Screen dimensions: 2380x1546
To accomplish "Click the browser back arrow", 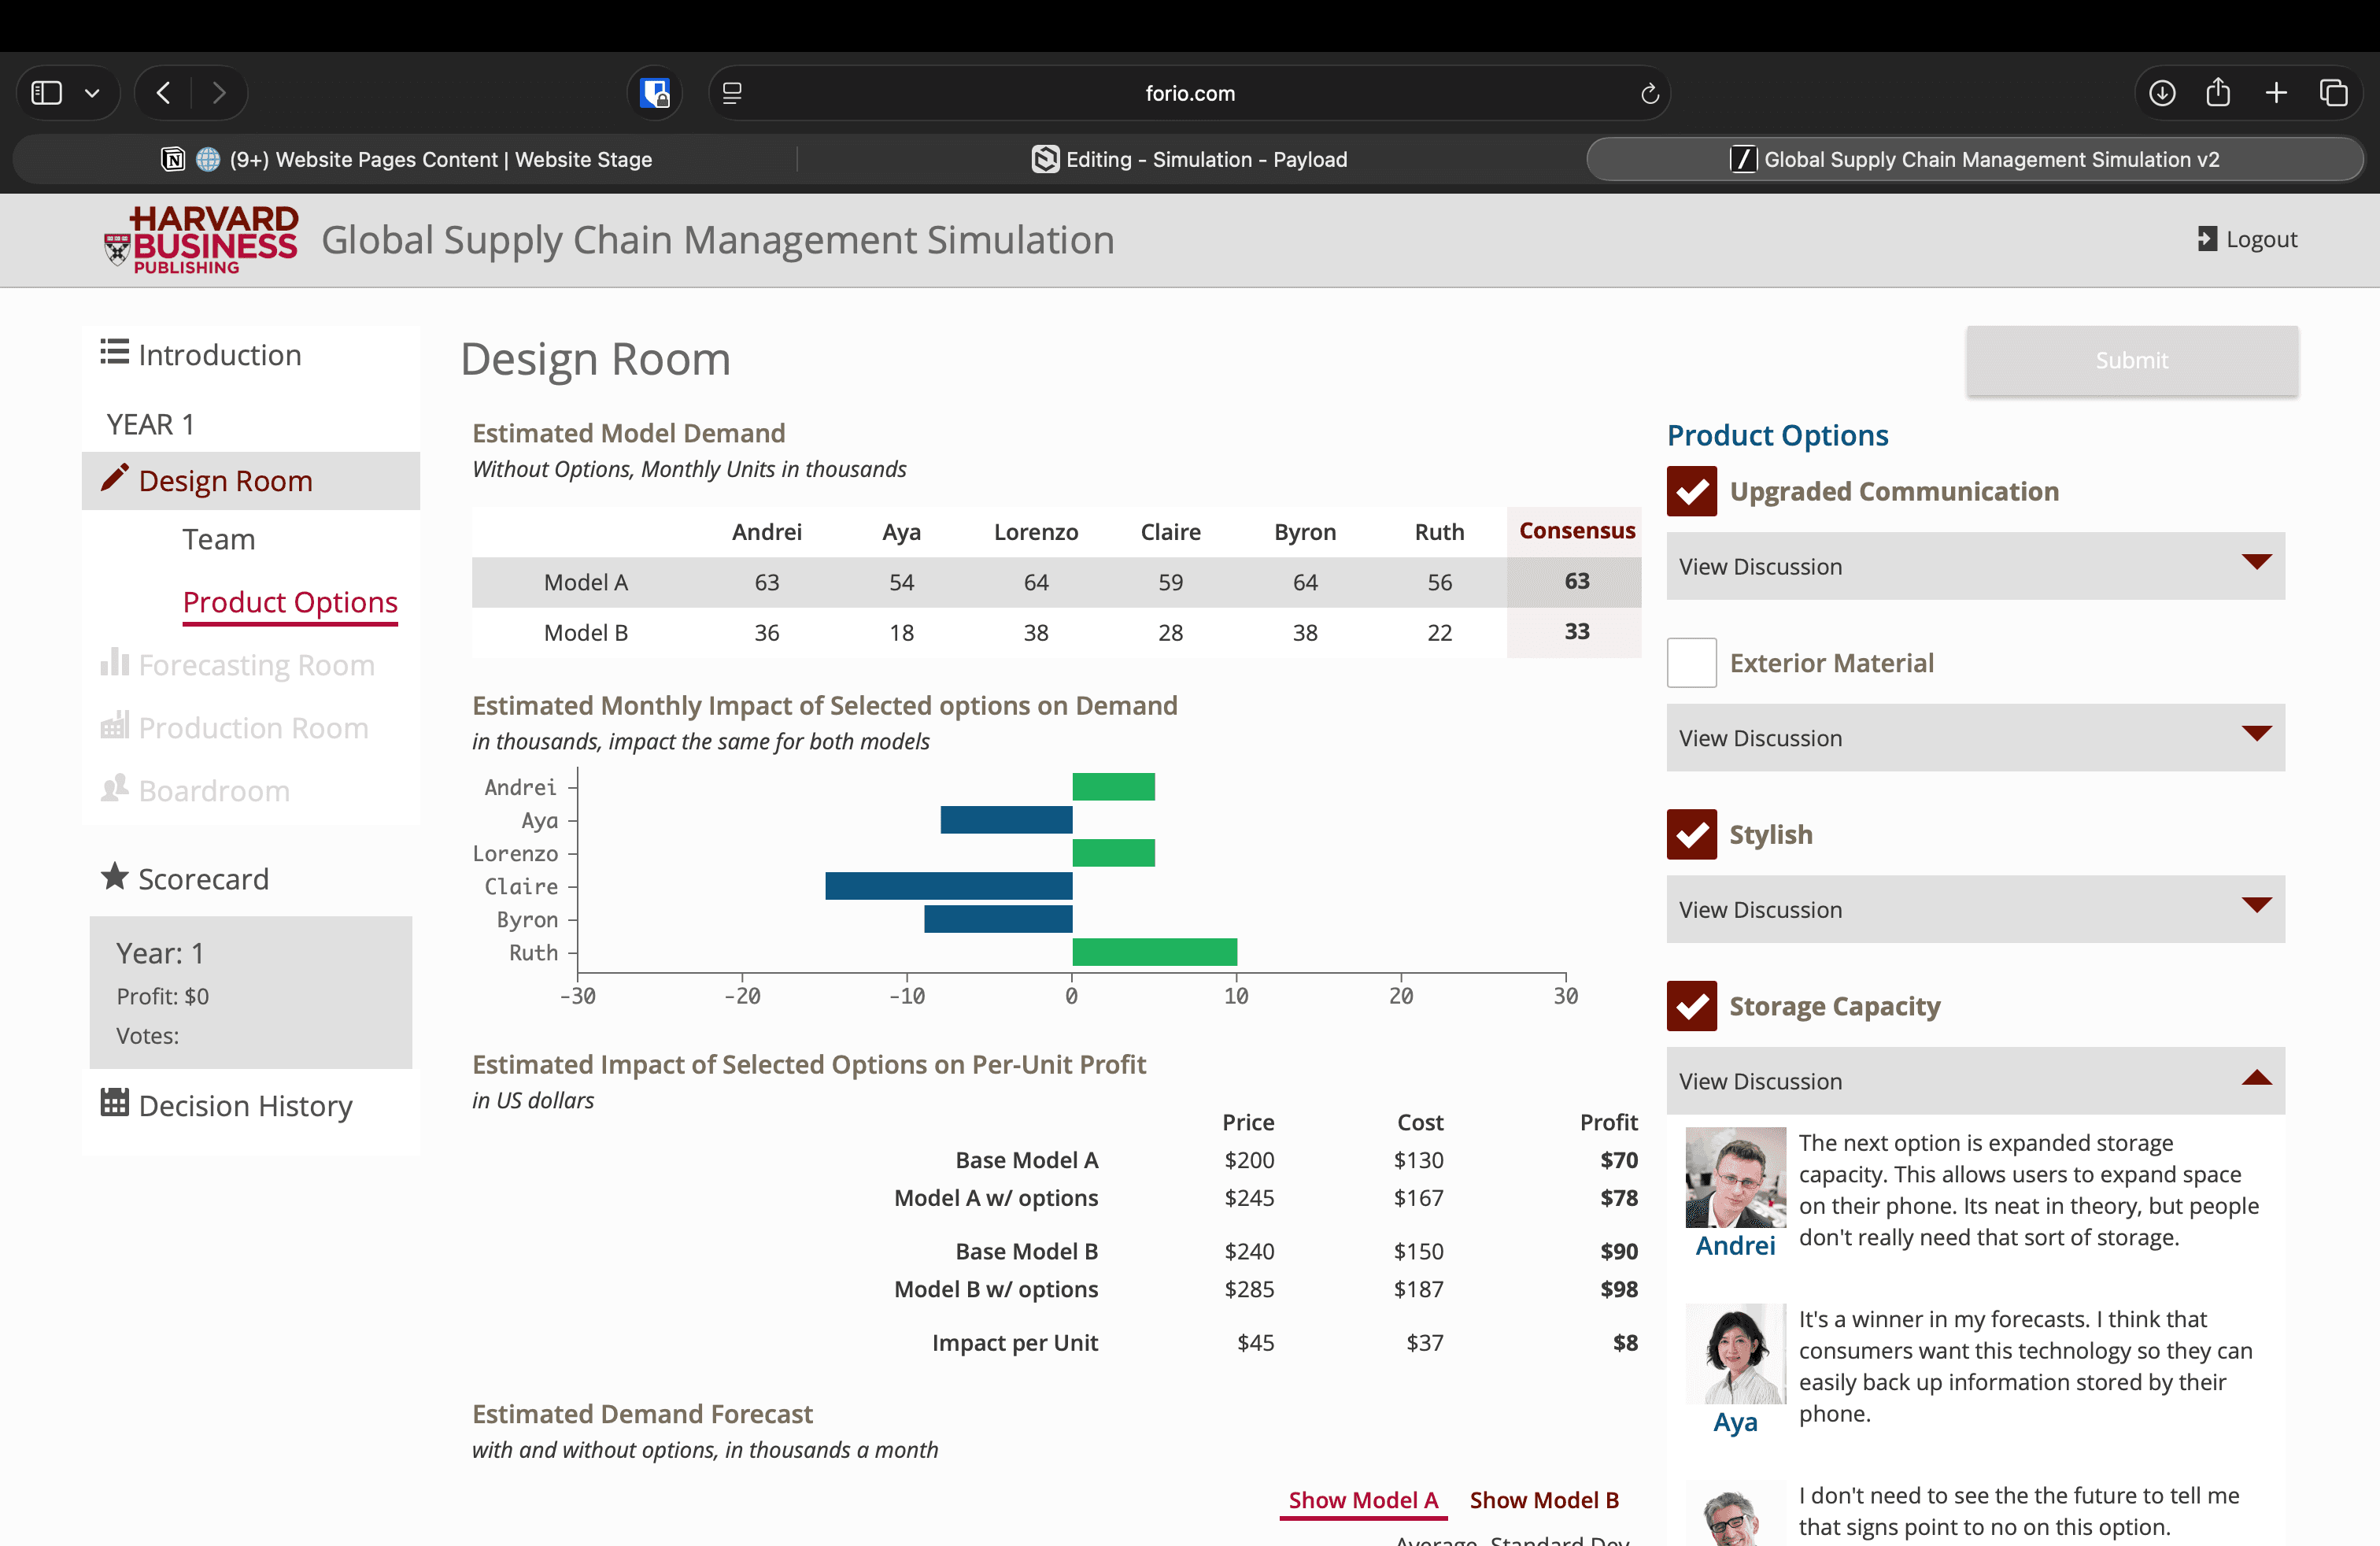I will pos(164,93).
